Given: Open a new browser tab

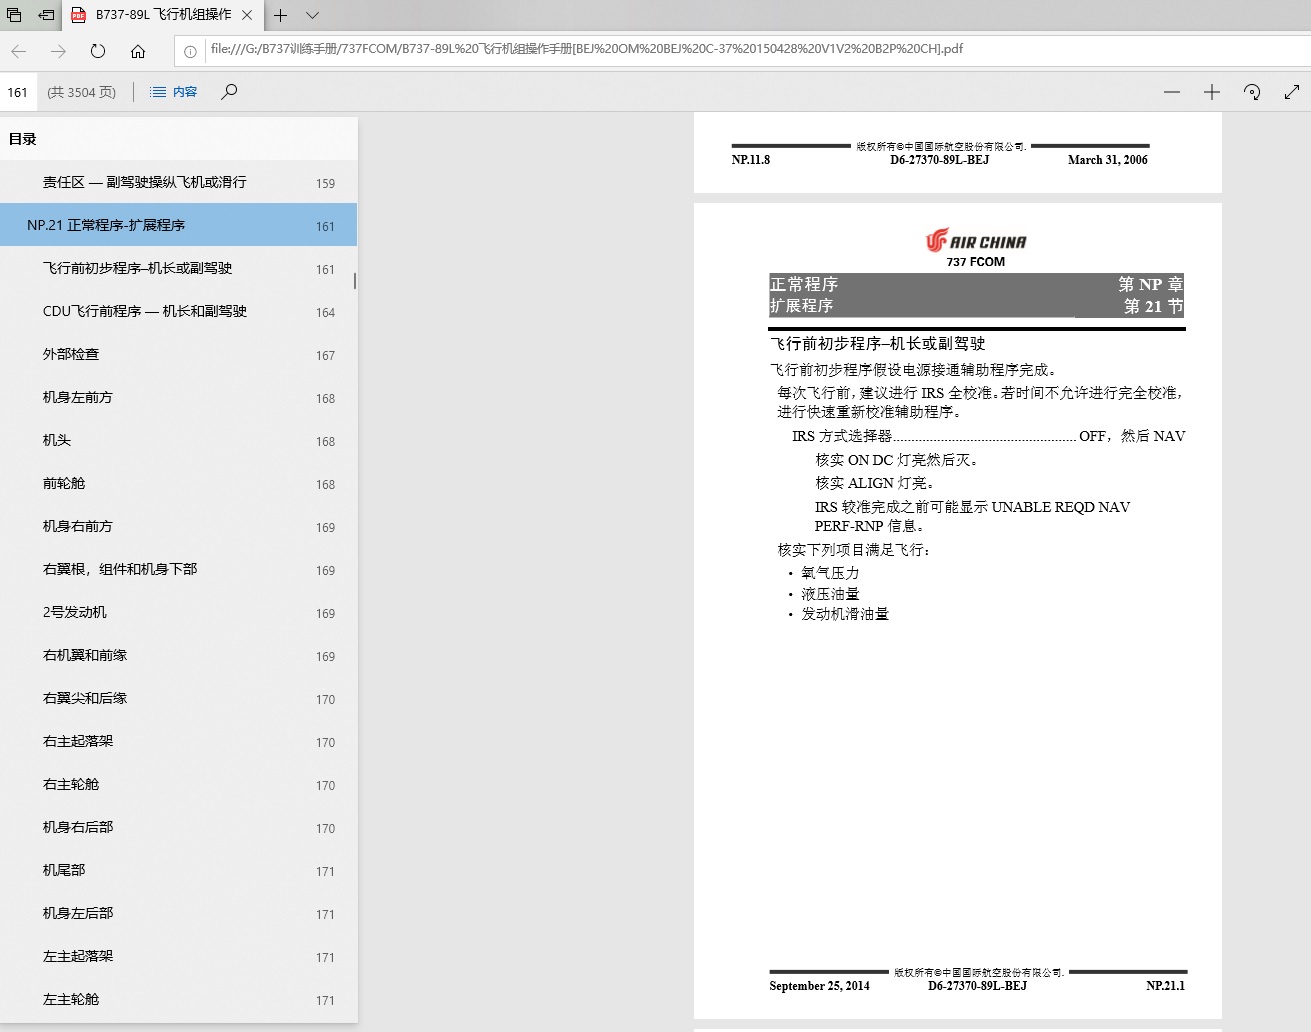Looking at the screenshot, I should coord(281,16).
